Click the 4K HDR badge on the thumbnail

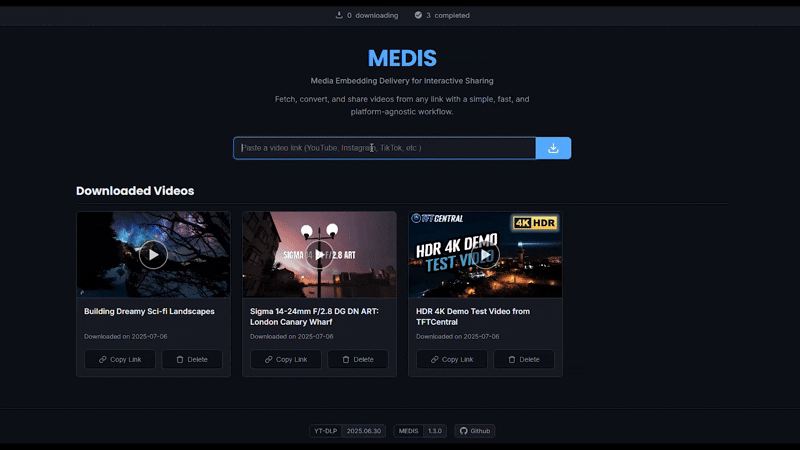pos(535,223)
